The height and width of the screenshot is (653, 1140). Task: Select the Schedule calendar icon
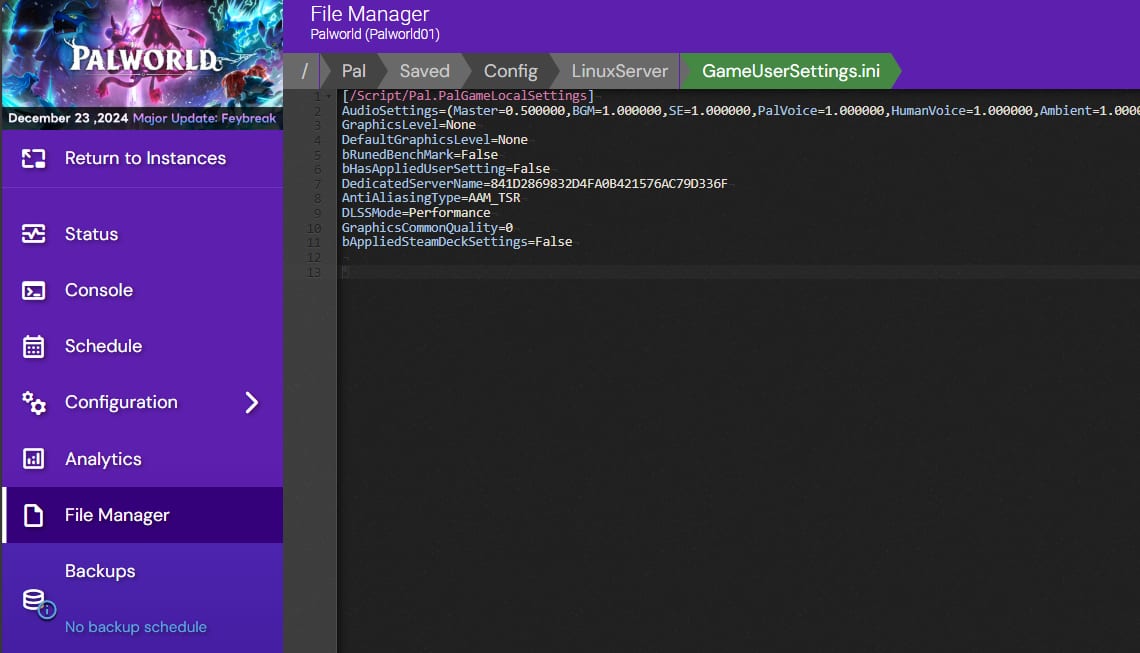[x=34, y=346]
